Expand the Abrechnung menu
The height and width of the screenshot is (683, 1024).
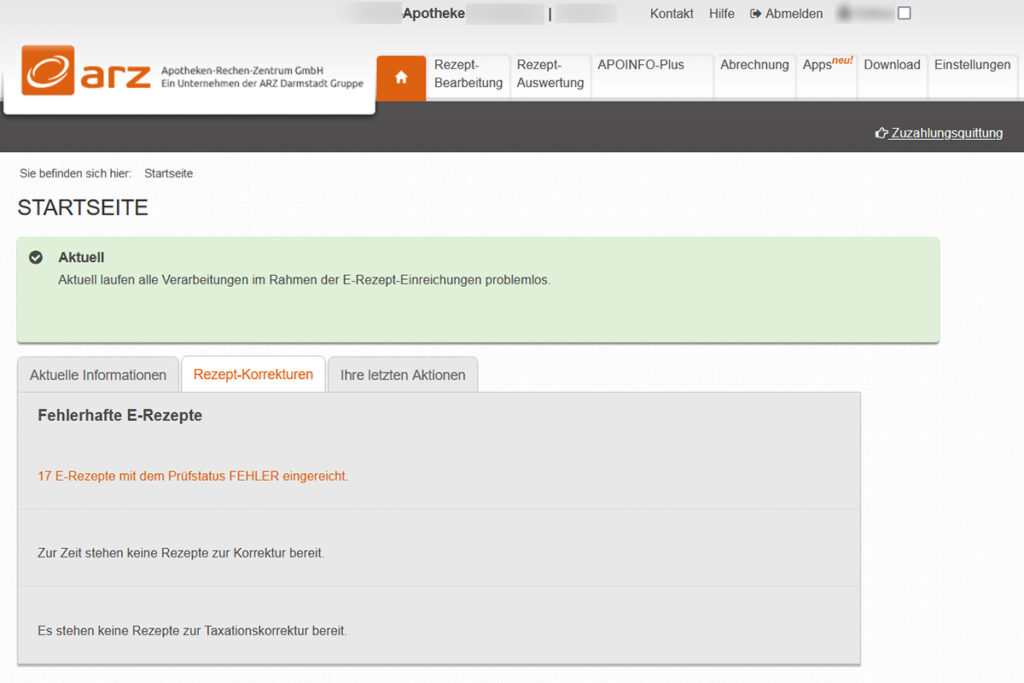754,65
